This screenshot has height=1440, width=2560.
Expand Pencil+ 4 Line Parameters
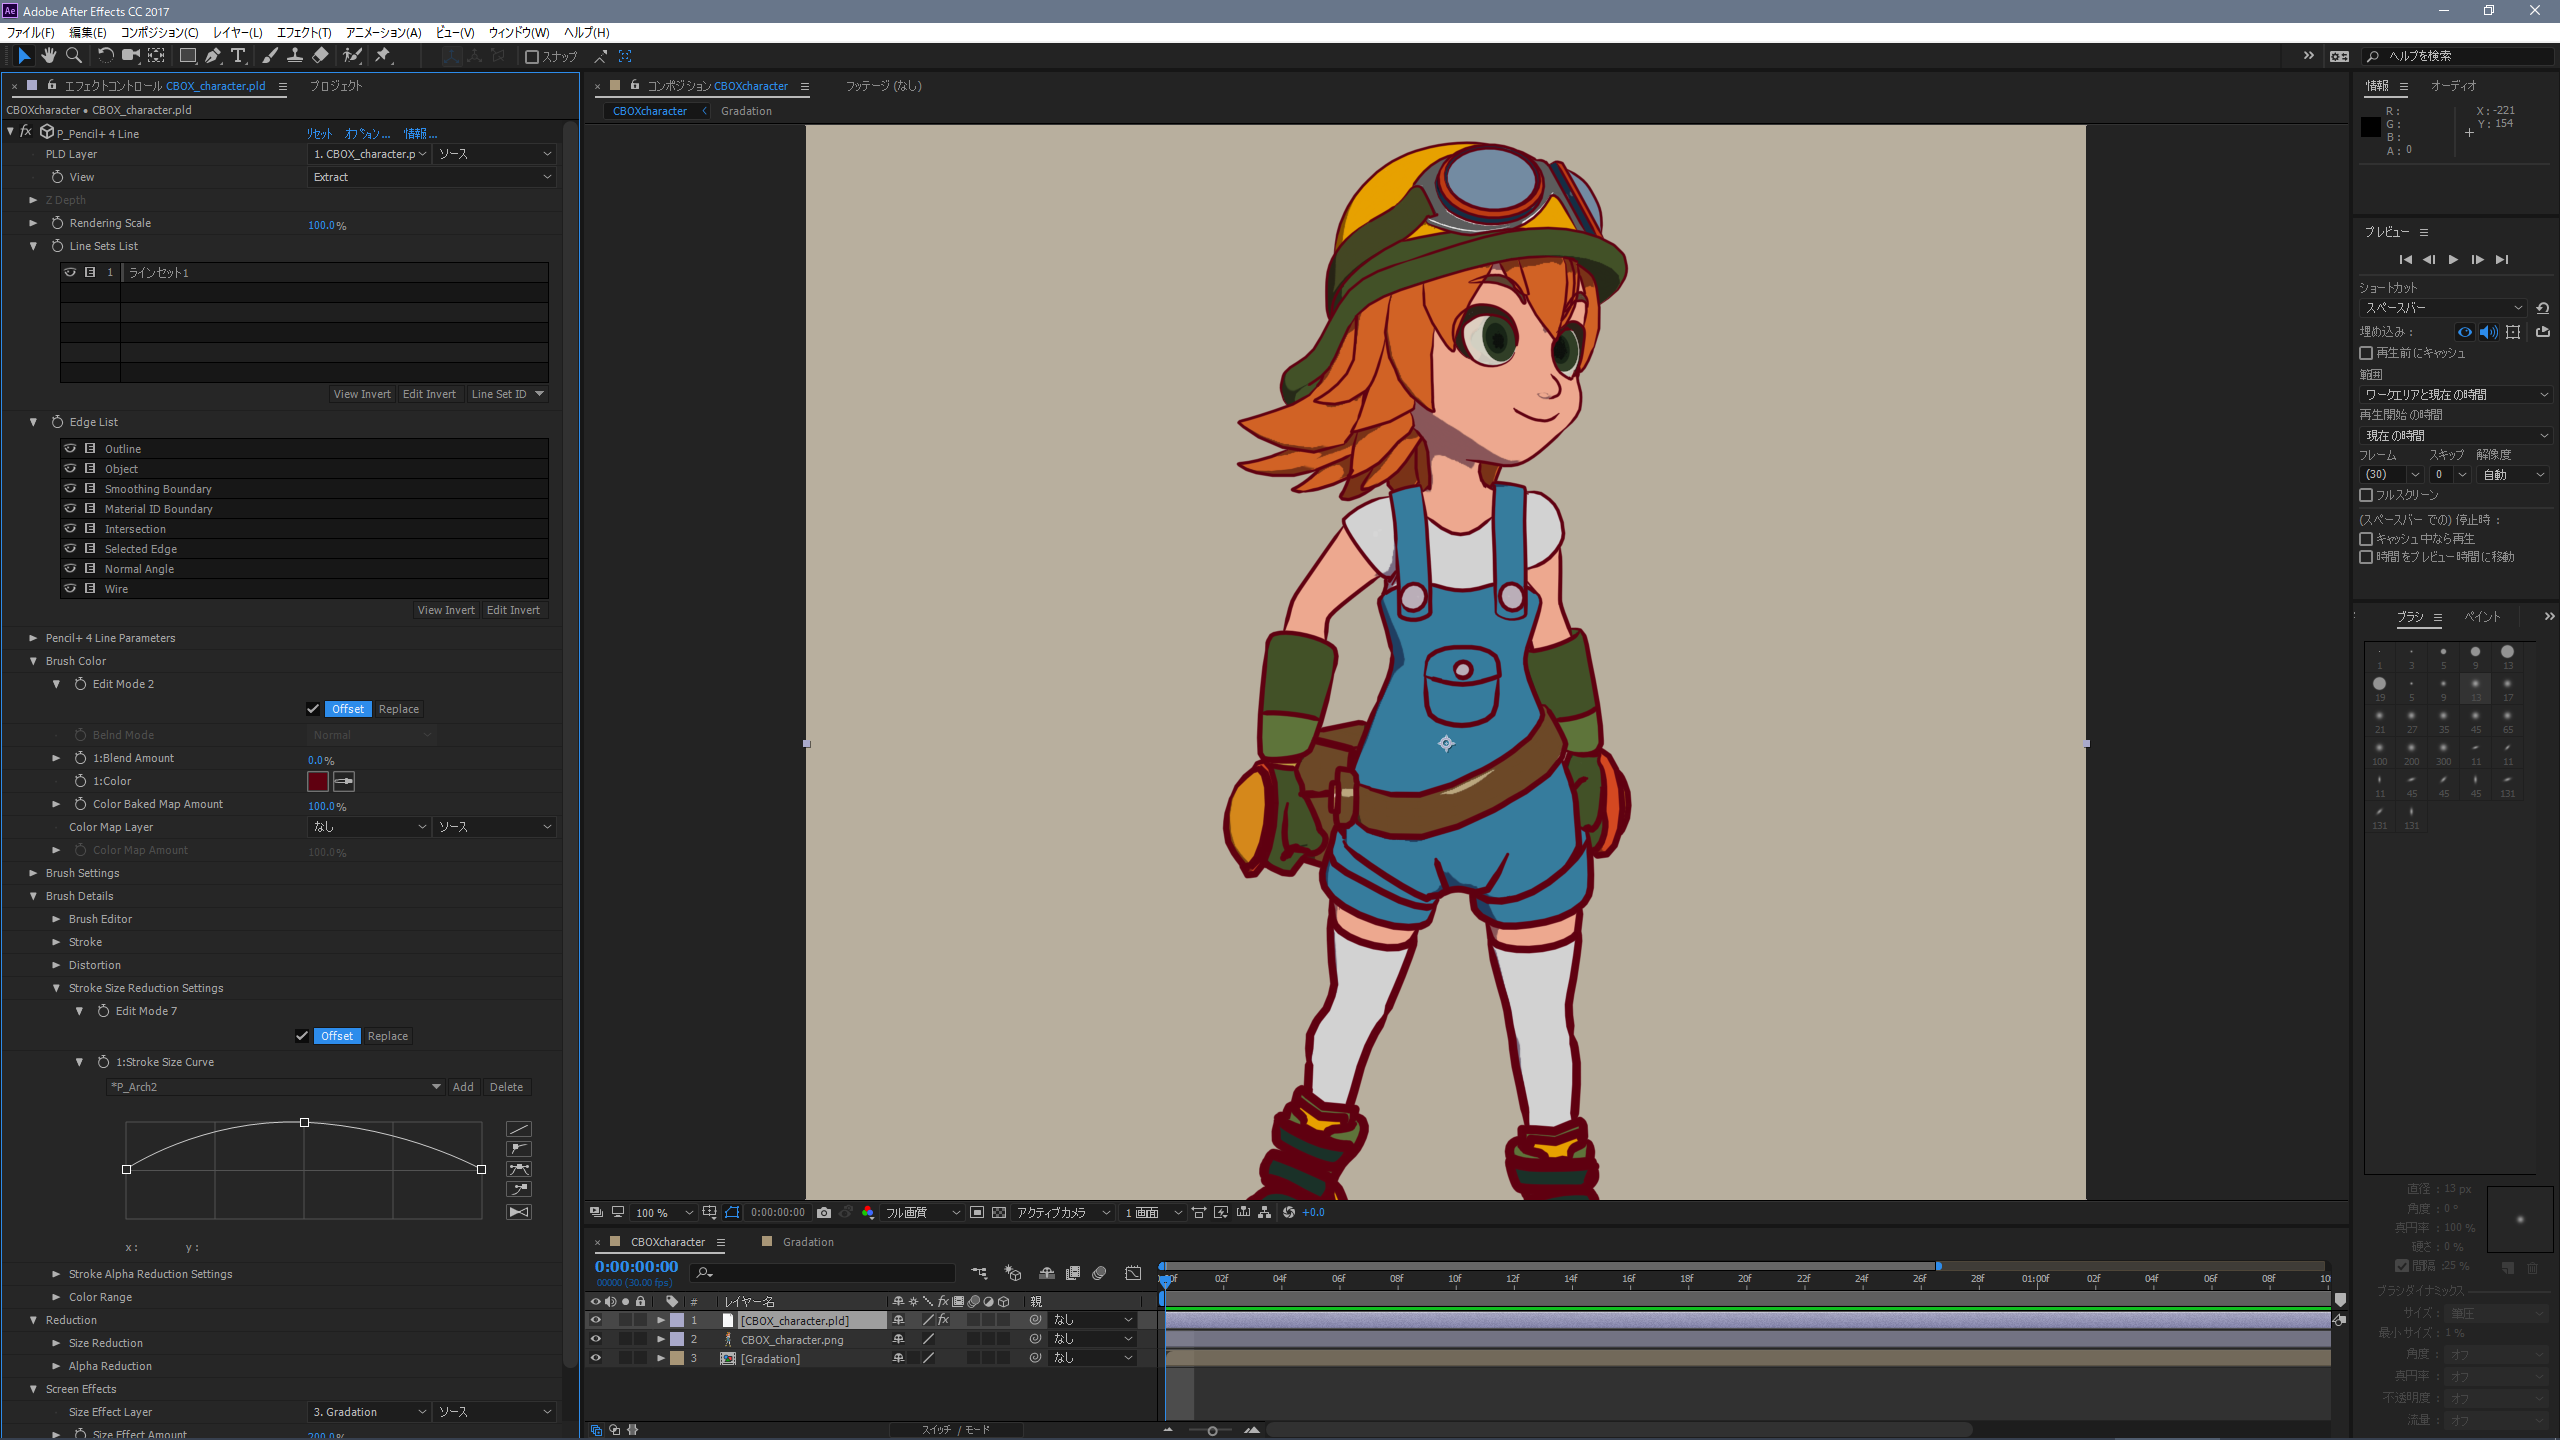(33, 638)
